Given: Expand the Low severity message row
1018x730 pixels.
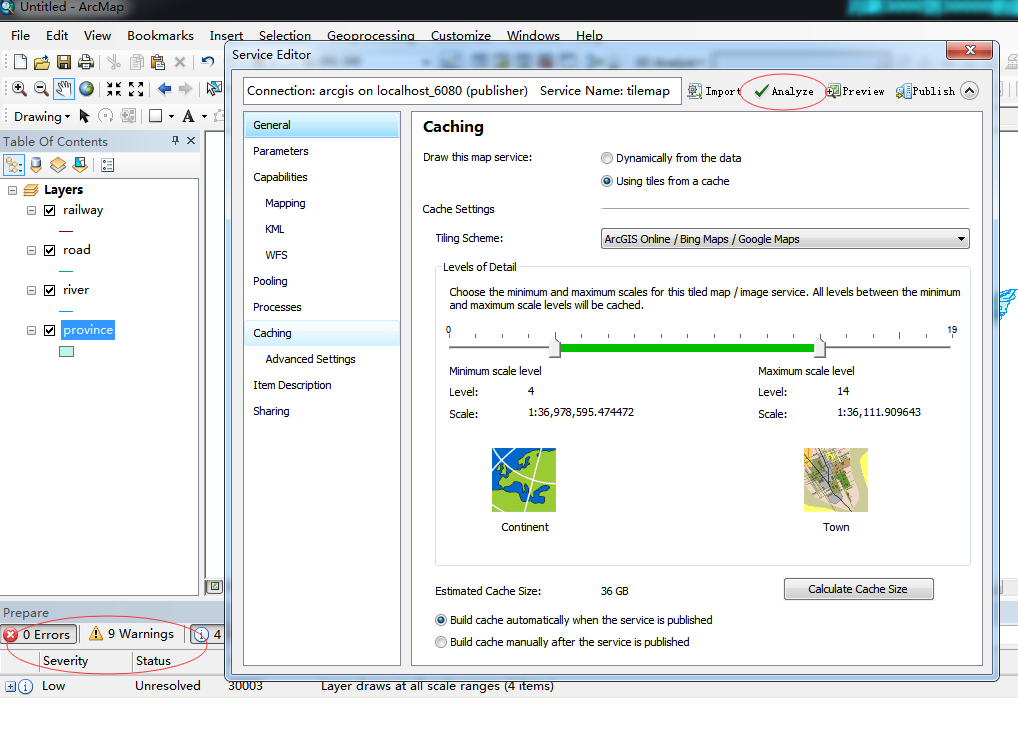Looking at the screenshot, I should click(10, 686).
